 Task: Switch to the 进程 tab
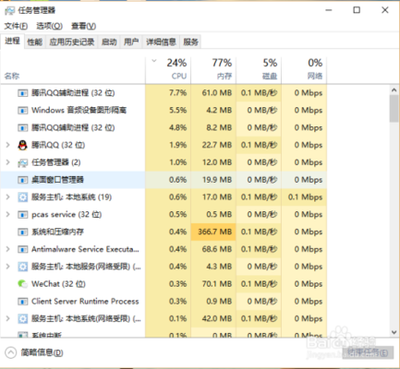coord(12,41)
